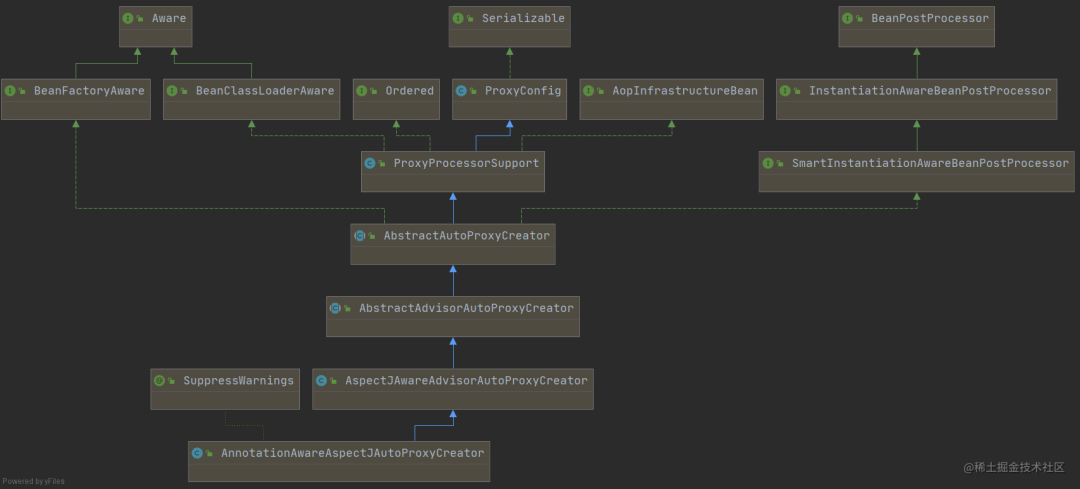
Task: Click the interface icon beside Ordered
Action: click(x=363, y=90)
